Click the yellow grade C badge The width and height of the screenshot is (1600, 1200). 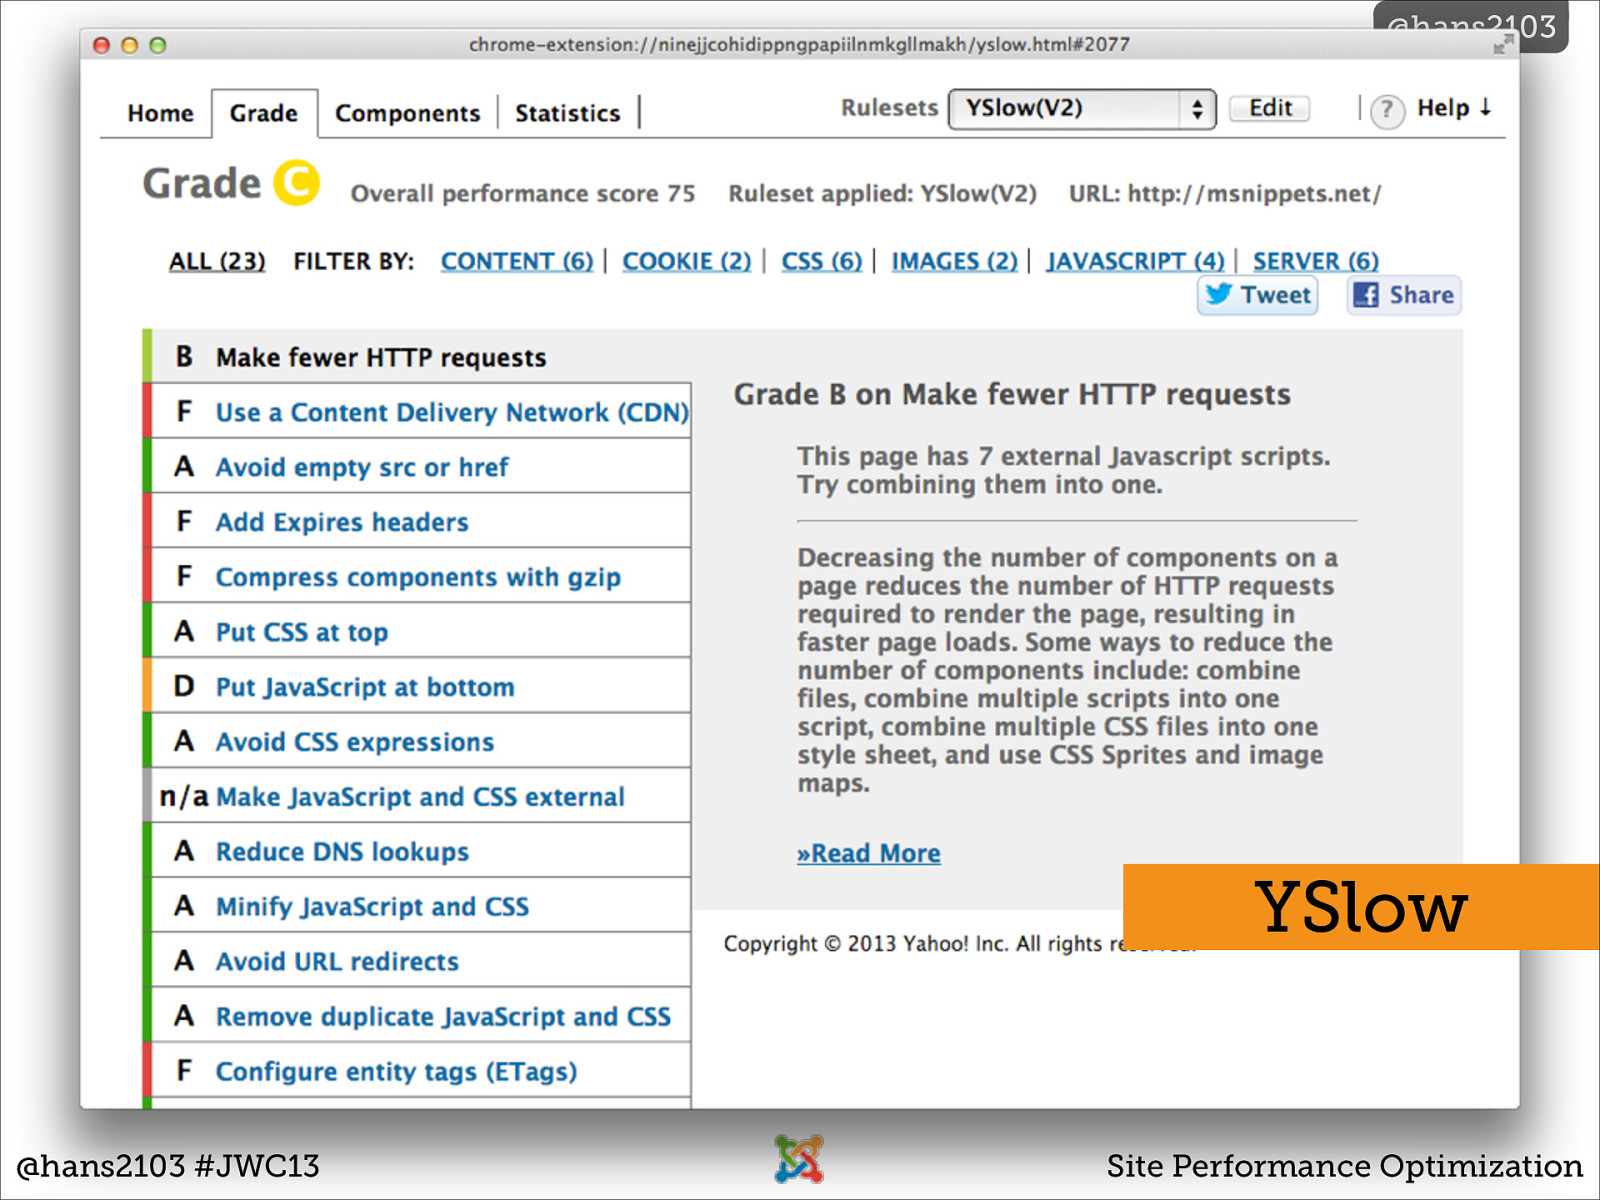pyautogui.click(x=297, y=182)
